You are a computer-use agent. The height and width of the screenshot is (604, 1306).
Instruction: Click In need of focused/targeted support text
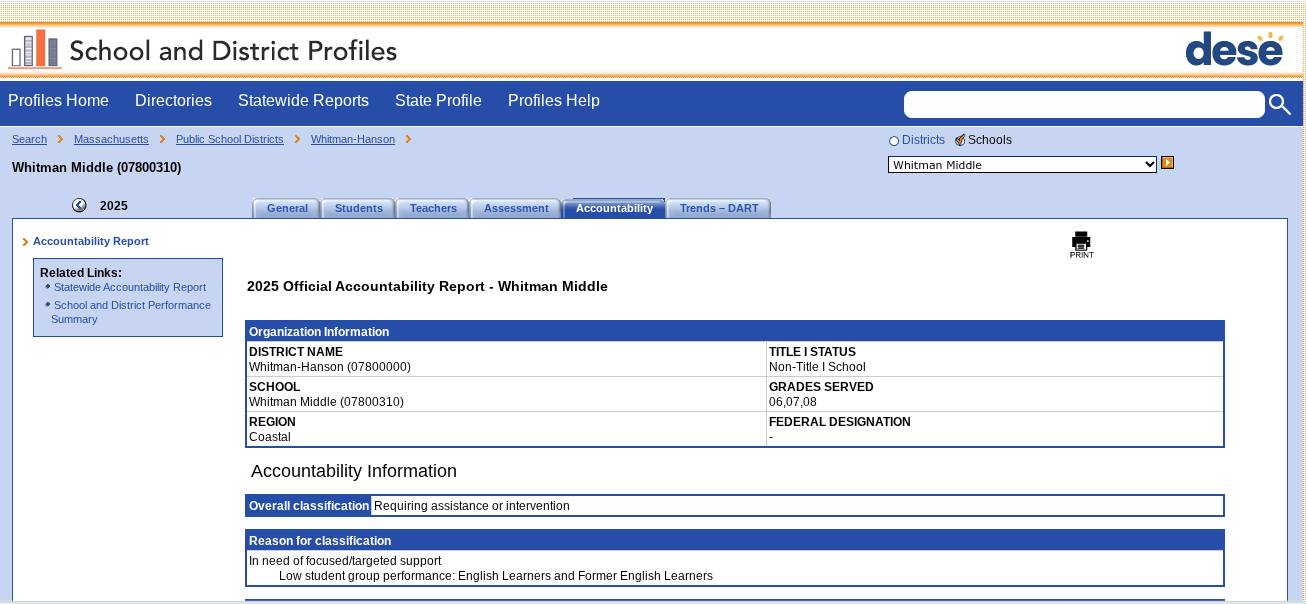click(x=345, y=561)
